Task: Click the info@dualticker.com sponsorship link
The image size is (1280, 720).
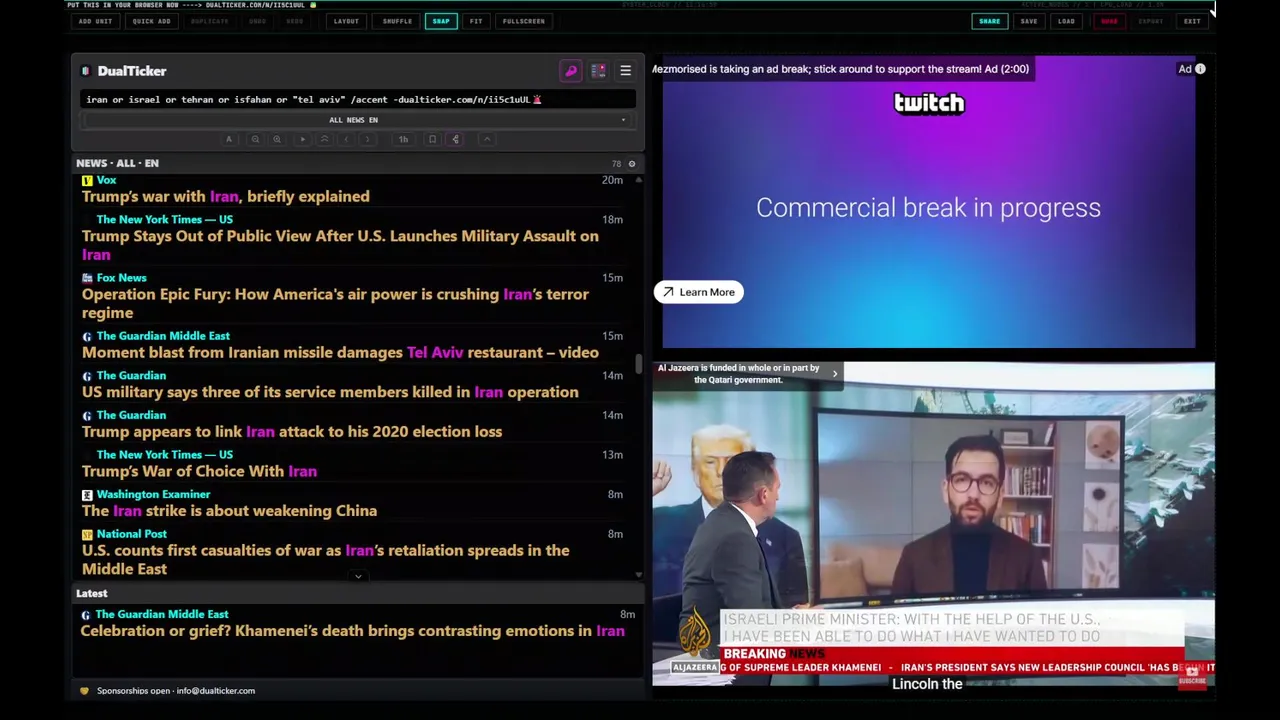Action: 216,691
